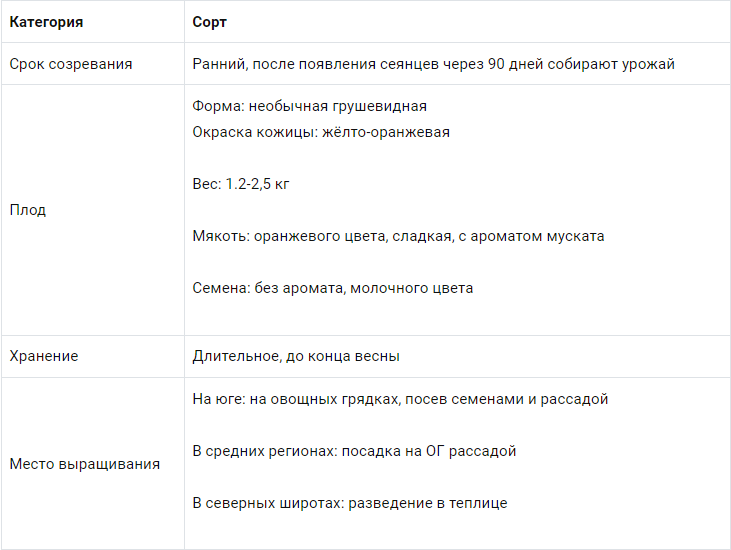The height and width of the screenshot is (550, 731).
Task: Click the 'Семена: без аромата' line
Action: click(333, 288)
